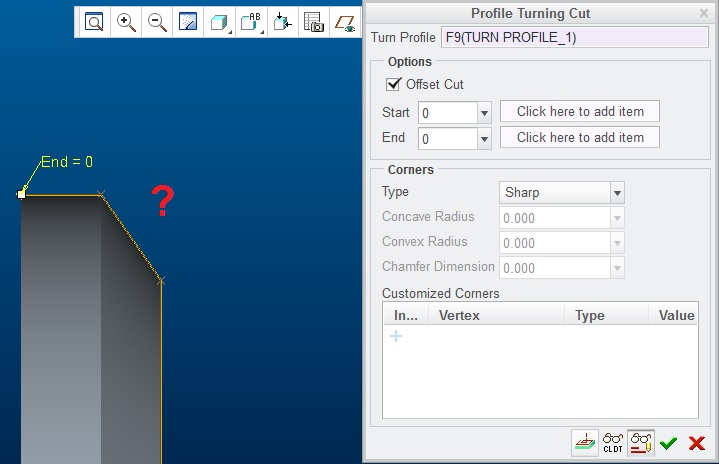Click the view manager table icon

[x=313, y=22]
